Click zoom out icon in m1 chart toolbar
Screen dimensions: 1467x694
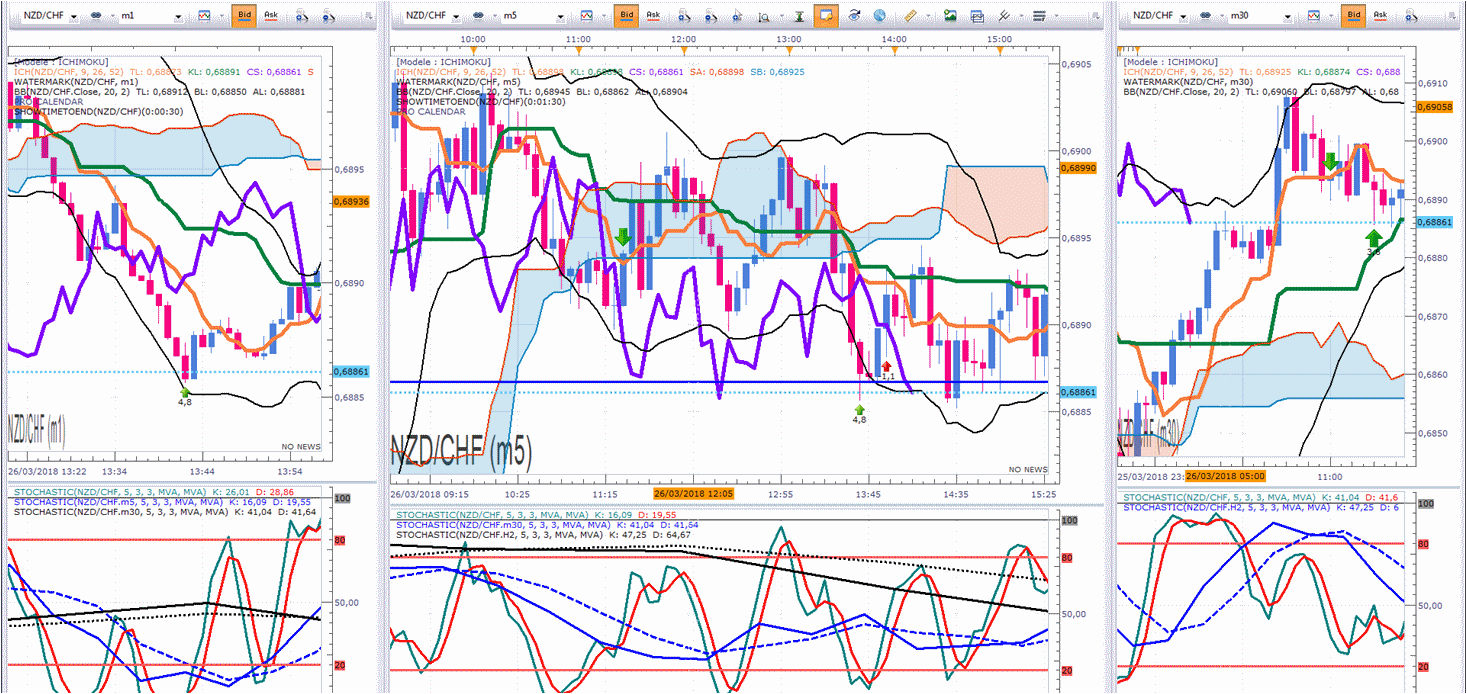[330, 16]
